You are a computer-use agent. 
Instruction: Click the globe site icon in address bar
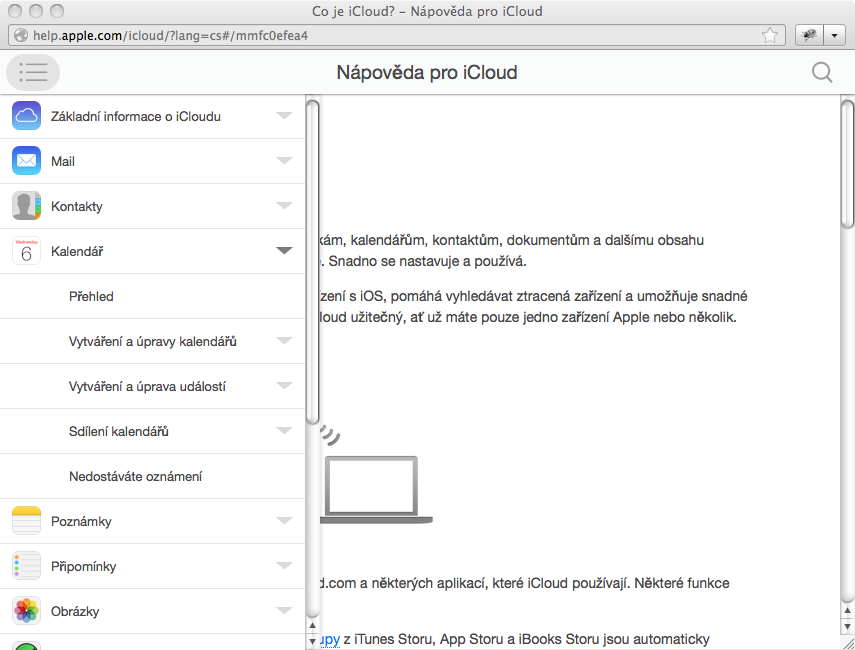pos(21,35)
